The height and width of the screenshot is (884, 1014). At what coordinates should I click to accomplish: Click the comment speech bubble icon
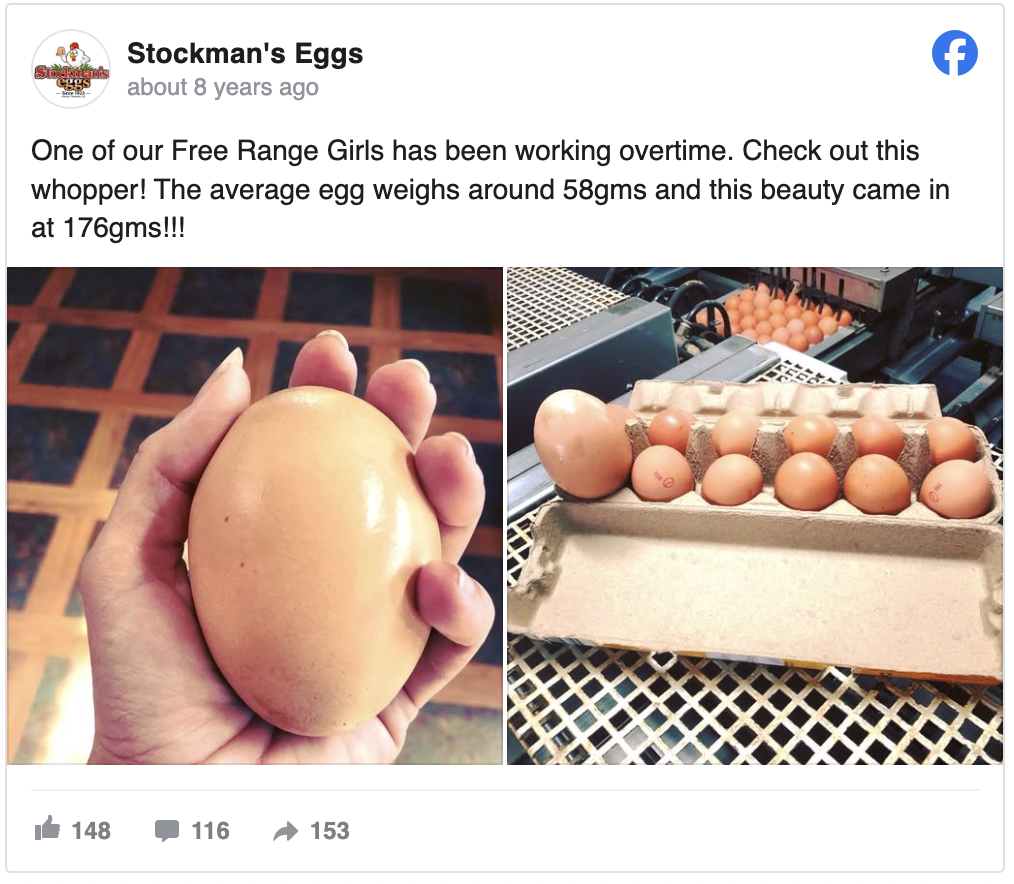pos(167,830)
